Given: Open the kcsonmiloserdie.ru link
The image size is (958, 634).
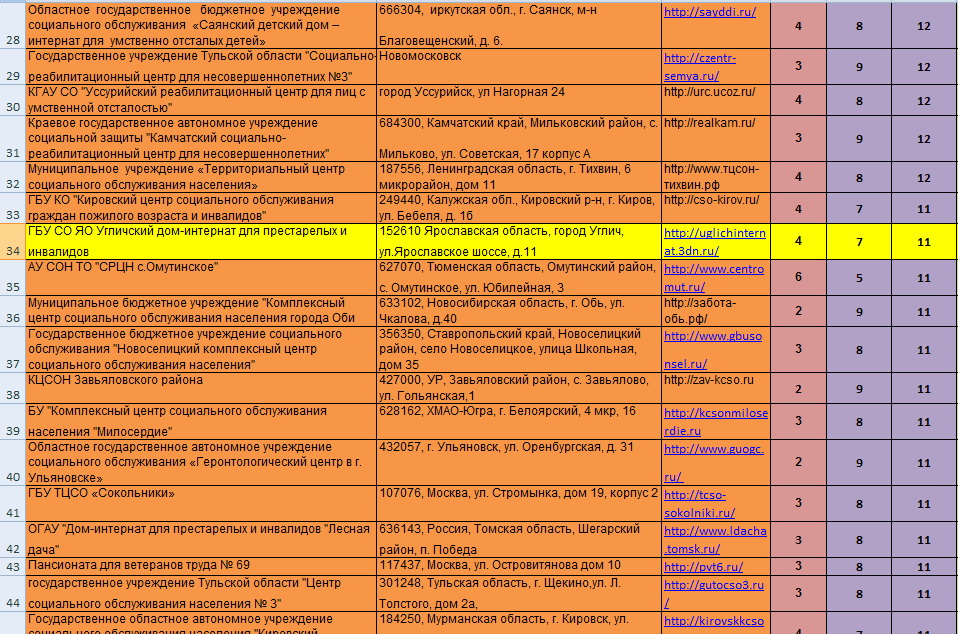Looking at the screenshot, I should 715,421.
